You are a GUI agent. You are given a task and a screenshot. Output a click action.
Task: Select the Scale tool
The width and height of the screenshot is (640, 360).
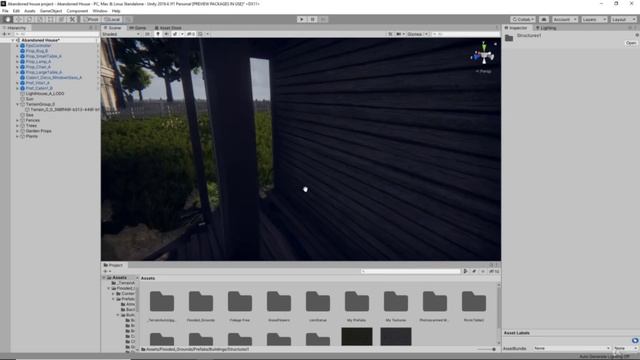click(40, 19)
